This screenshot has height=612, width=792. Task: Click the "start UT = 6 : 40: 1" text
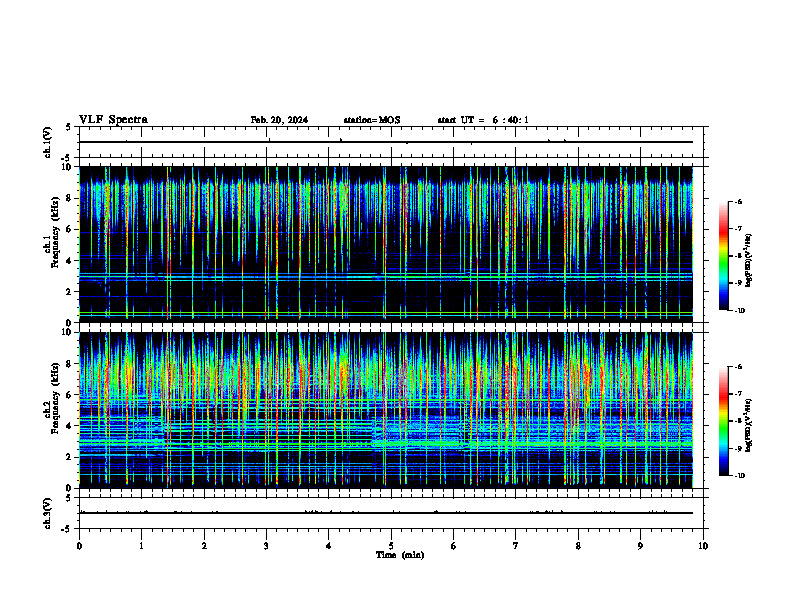tap(483, 120)
